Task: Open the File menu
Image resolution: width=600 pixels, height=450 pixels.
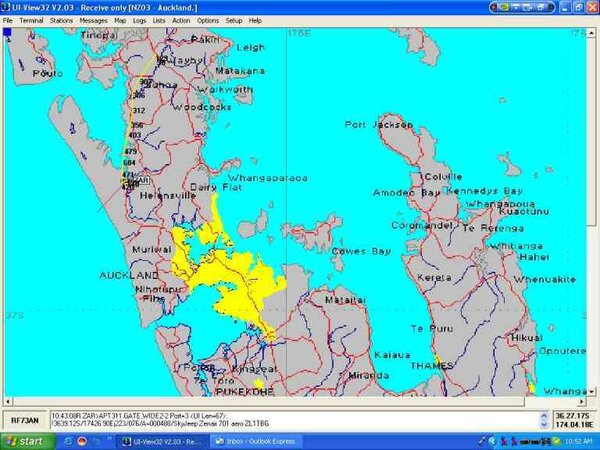Action: (8, 20)
